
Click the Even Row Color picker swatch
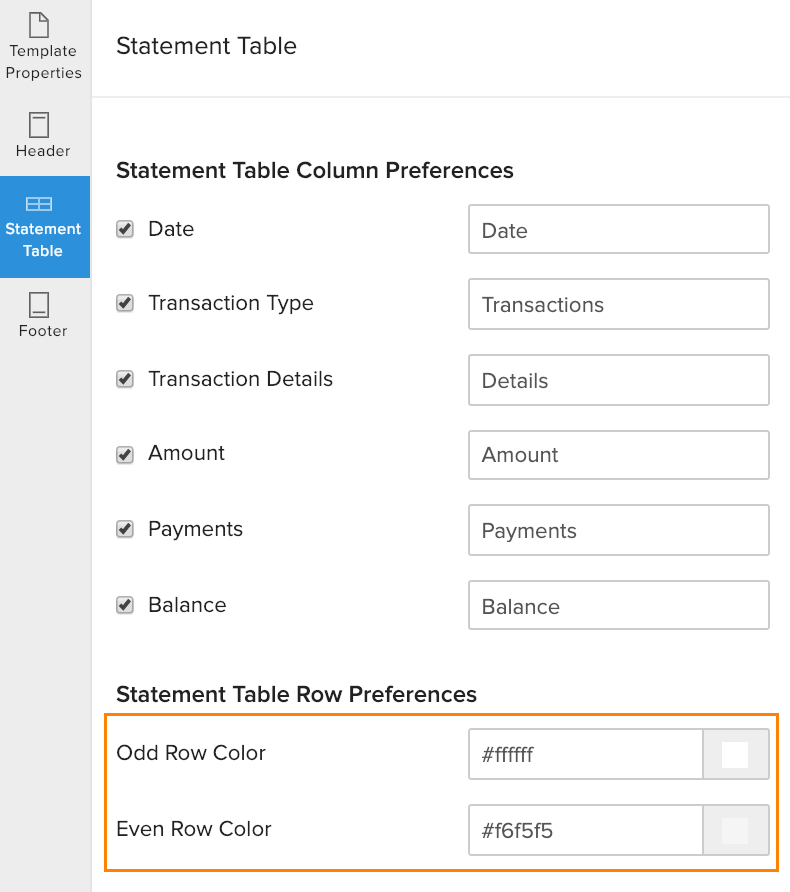click(x=736, y=830)
